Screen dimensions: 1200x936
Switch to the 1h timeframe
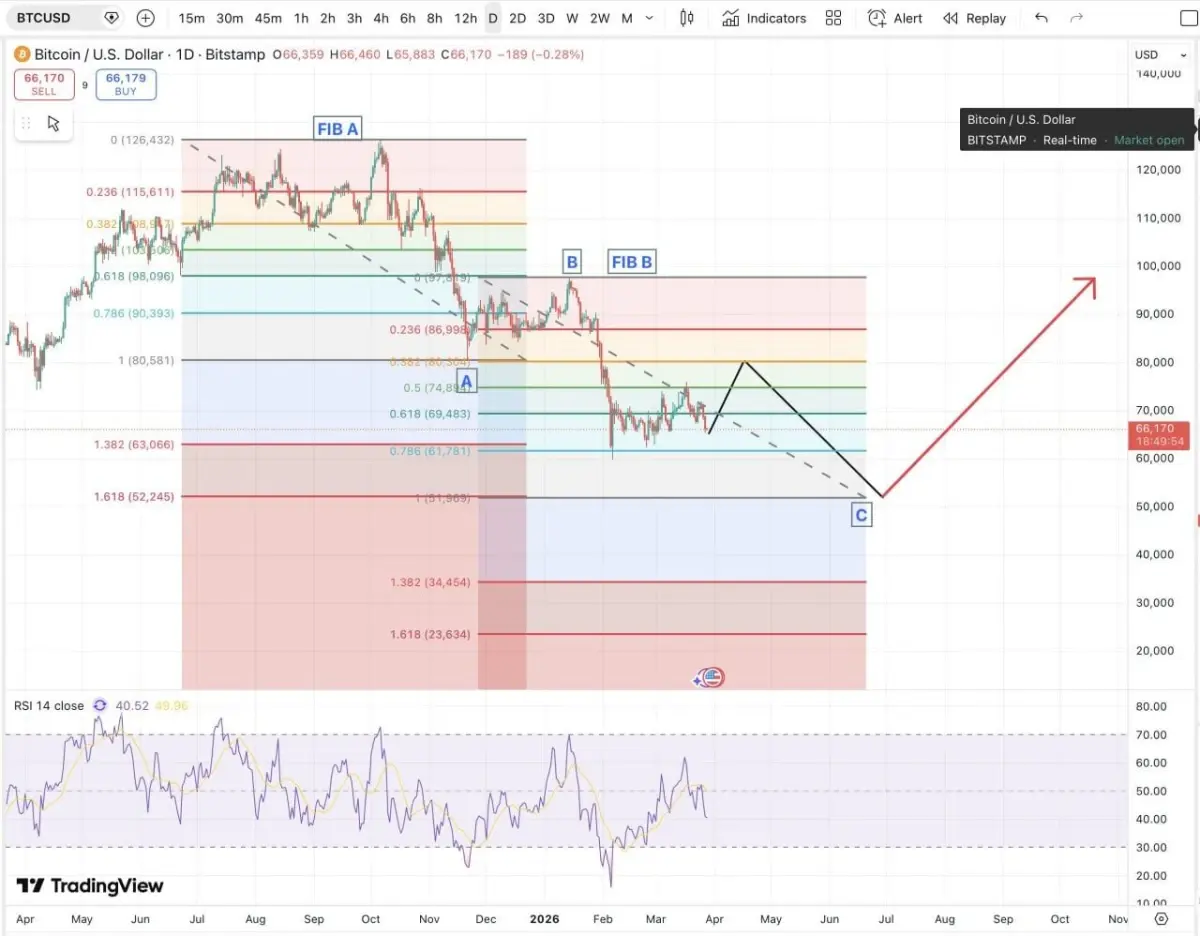pyautogui.click(x=301, y=18)
